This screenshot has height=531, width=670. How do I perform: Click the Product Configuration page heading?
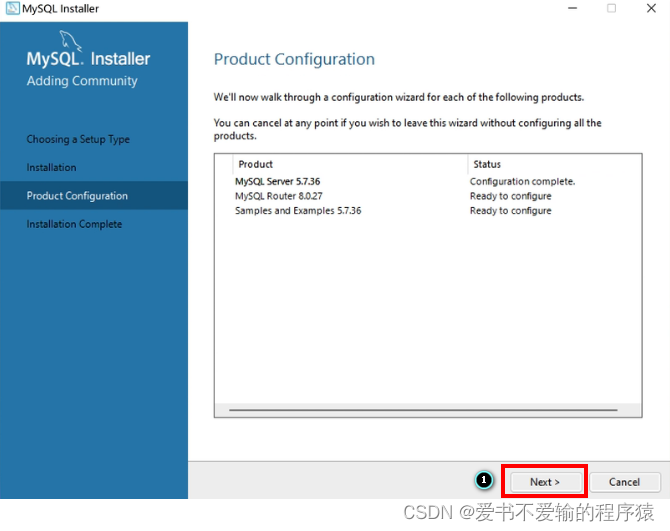coord(294,59)
